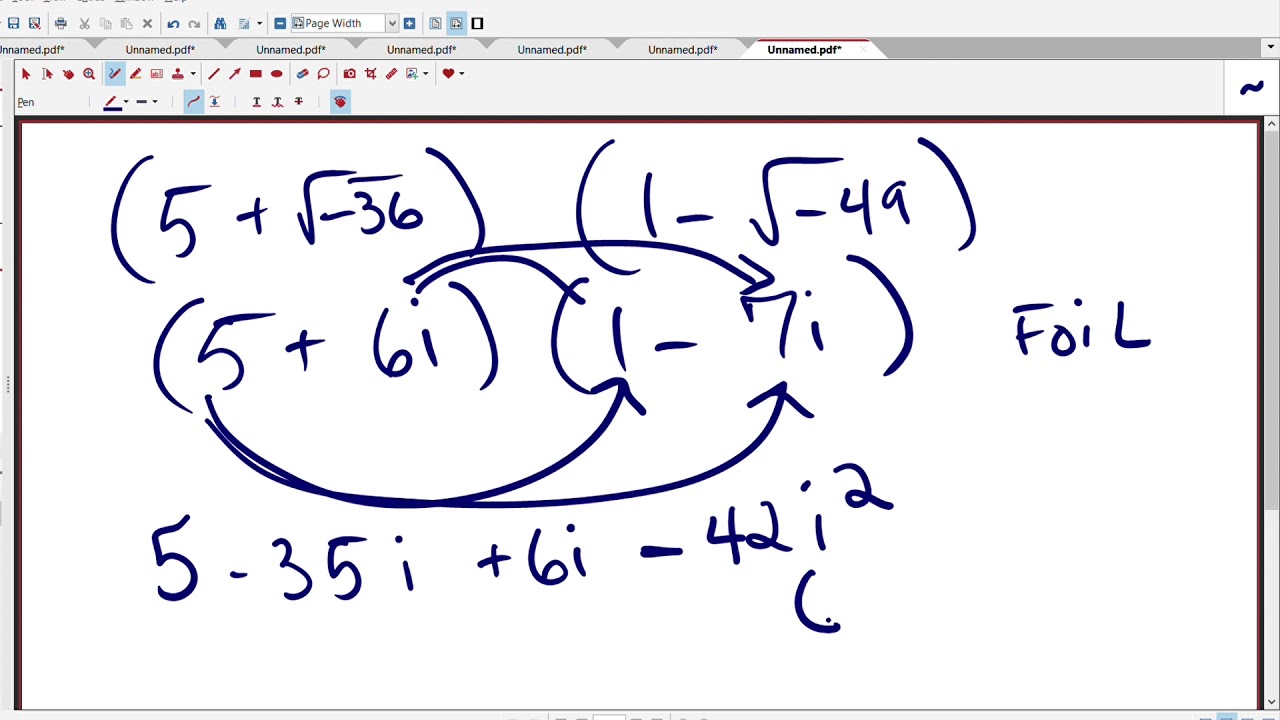Open Find with the binoculars icon
The width and height of the screenshot is (1280, 720).
coord(220,23)
